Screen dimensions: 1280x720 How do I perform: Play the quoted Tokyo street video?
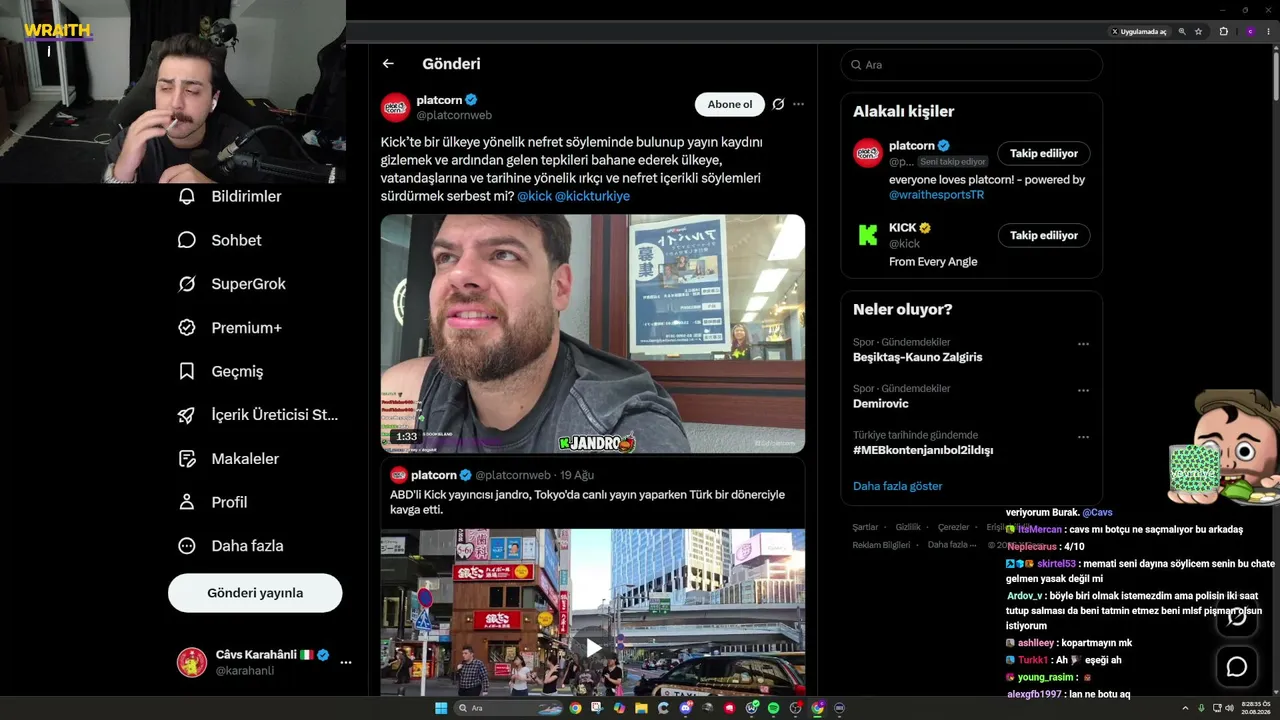(593, 648)
